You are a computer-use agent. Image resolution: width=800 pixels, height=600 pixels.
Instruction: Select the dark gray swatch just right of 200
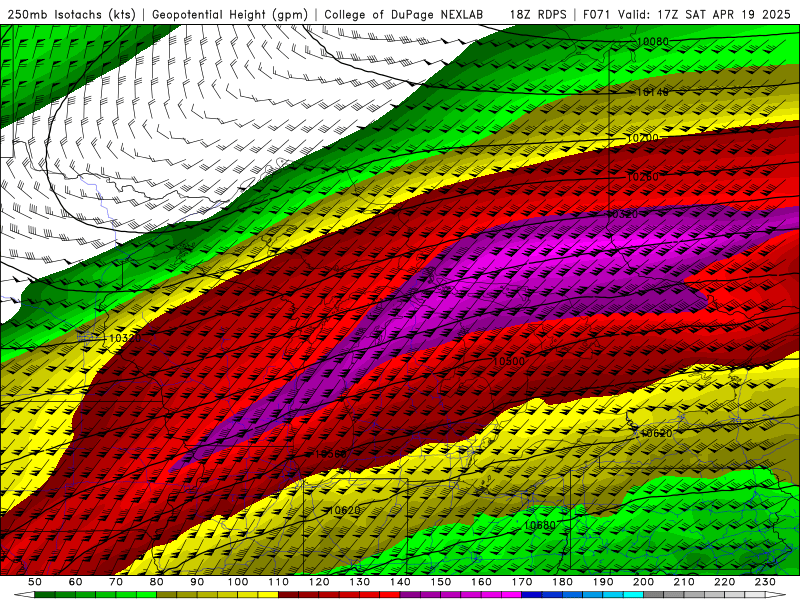[x=654, y=595]
